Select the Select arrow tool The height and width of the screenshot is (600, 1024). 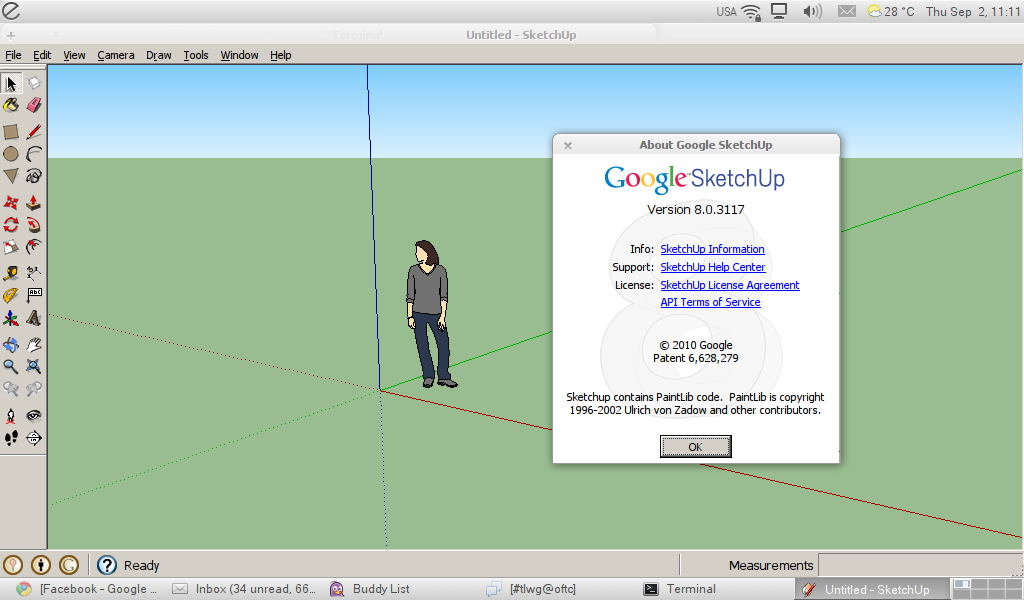pos(11,83)
